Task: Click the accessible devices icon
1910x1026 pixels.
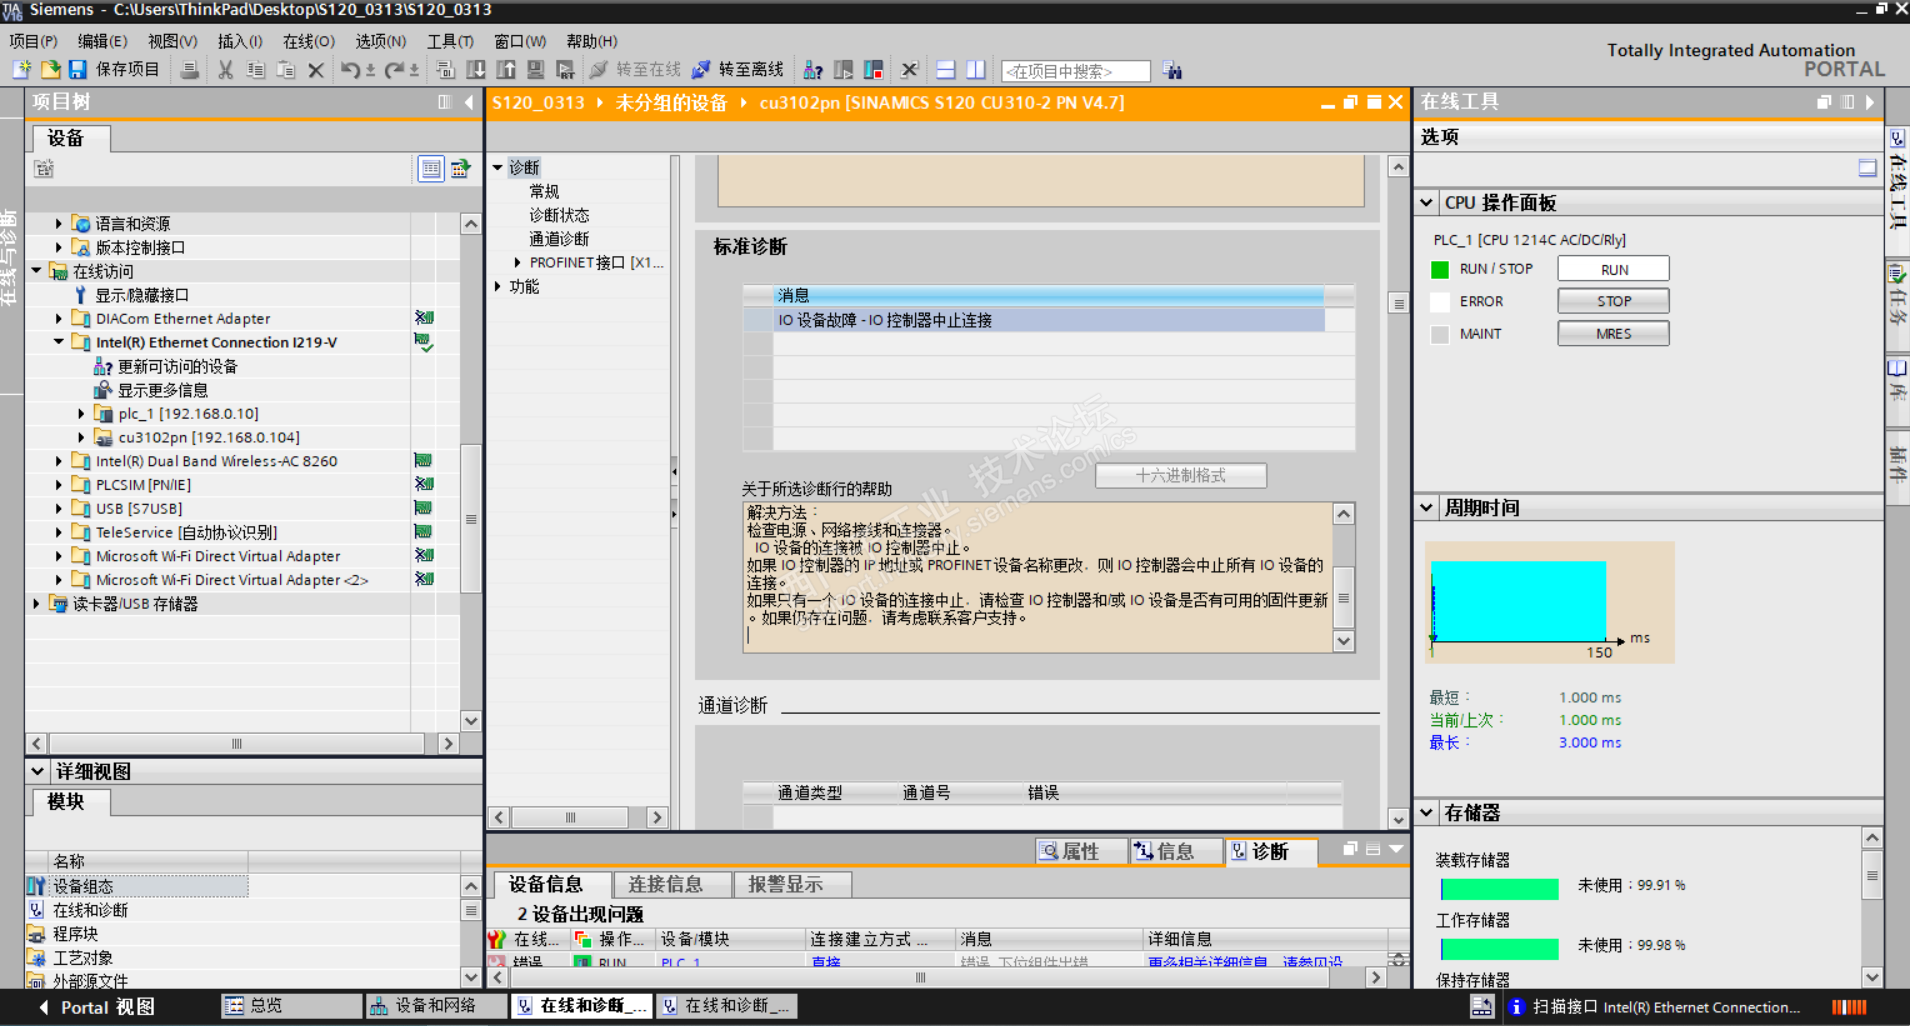Action: (813, 70)
